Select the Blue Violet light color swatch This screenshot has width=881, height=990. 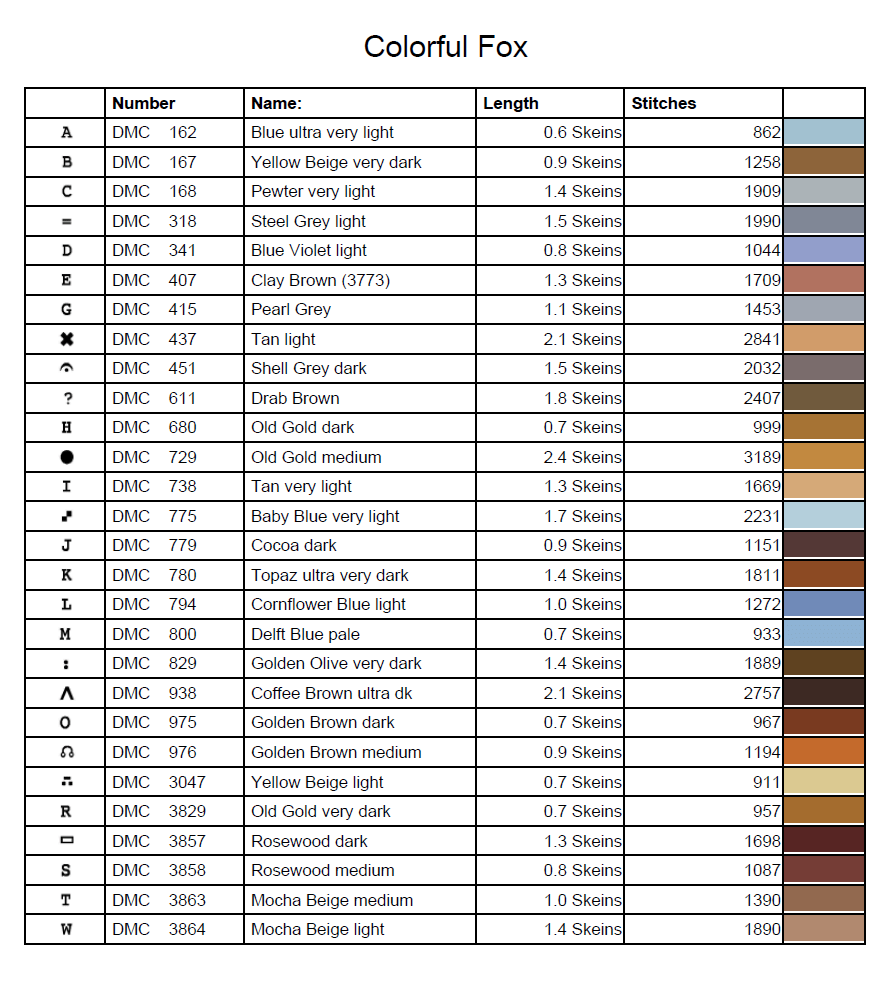click(823, 251)
